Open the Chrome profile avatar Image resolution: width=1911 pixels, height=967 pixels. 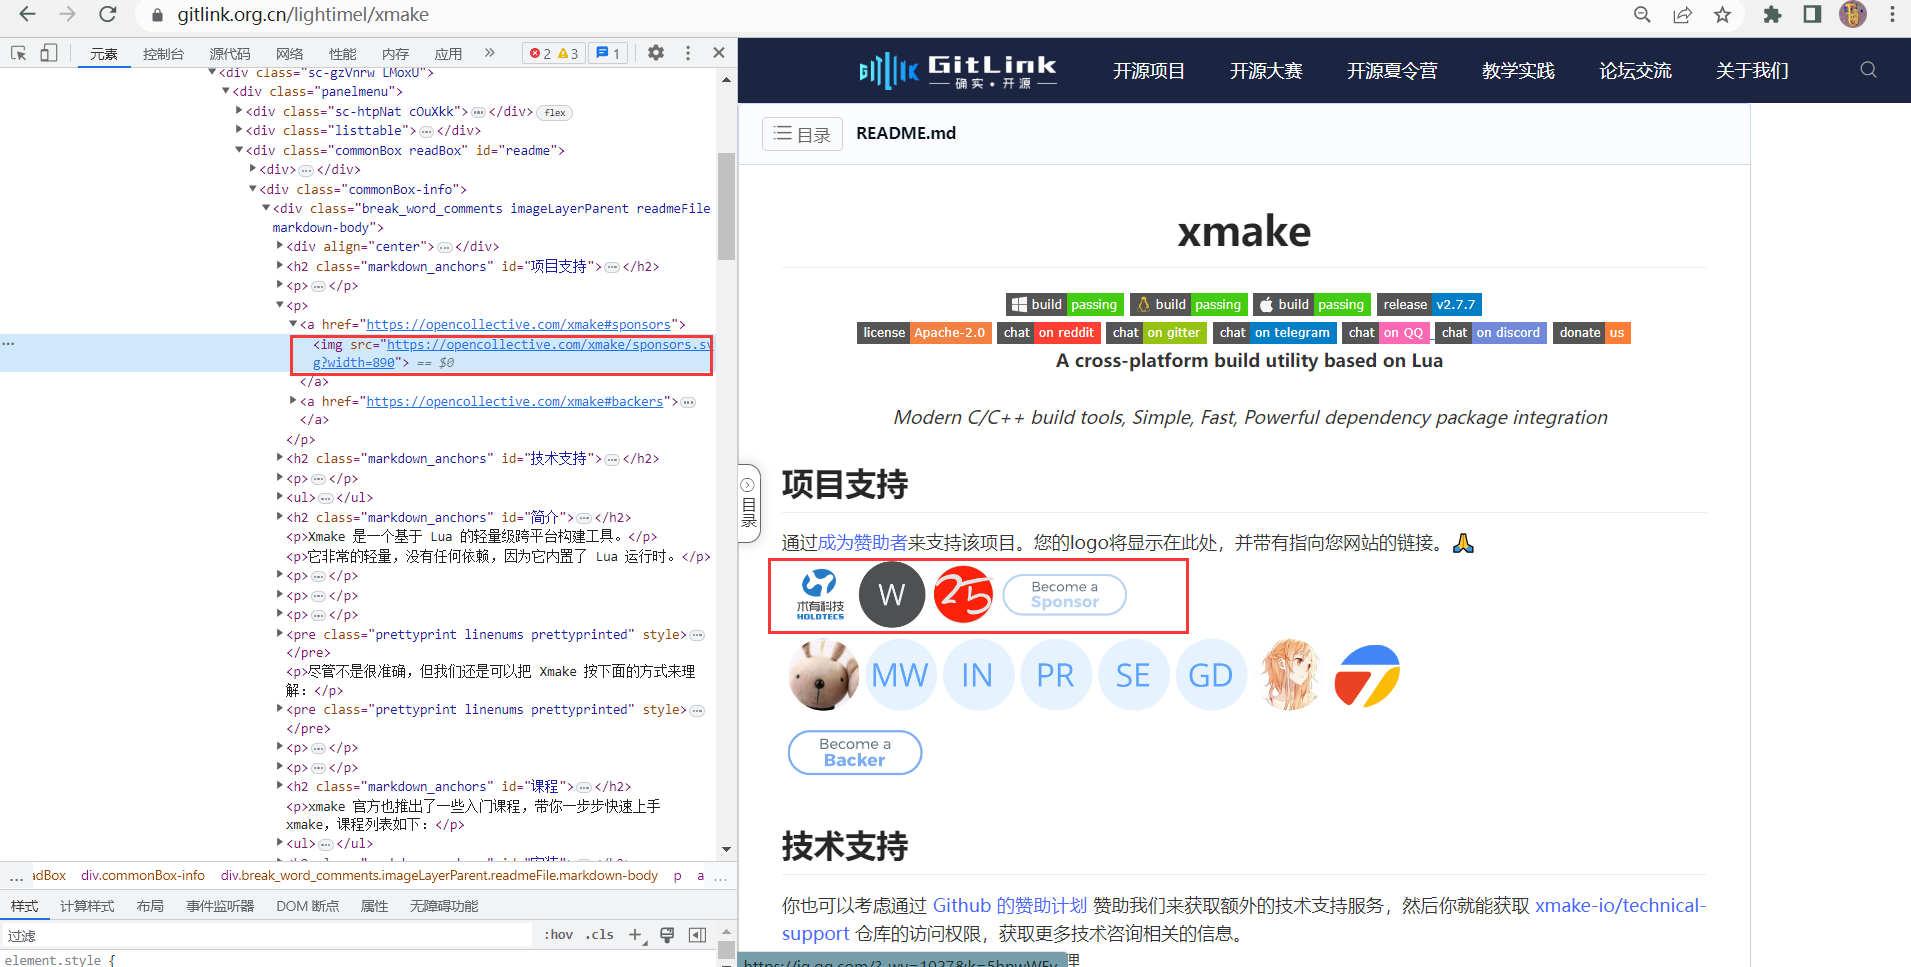coord(1853,14)
